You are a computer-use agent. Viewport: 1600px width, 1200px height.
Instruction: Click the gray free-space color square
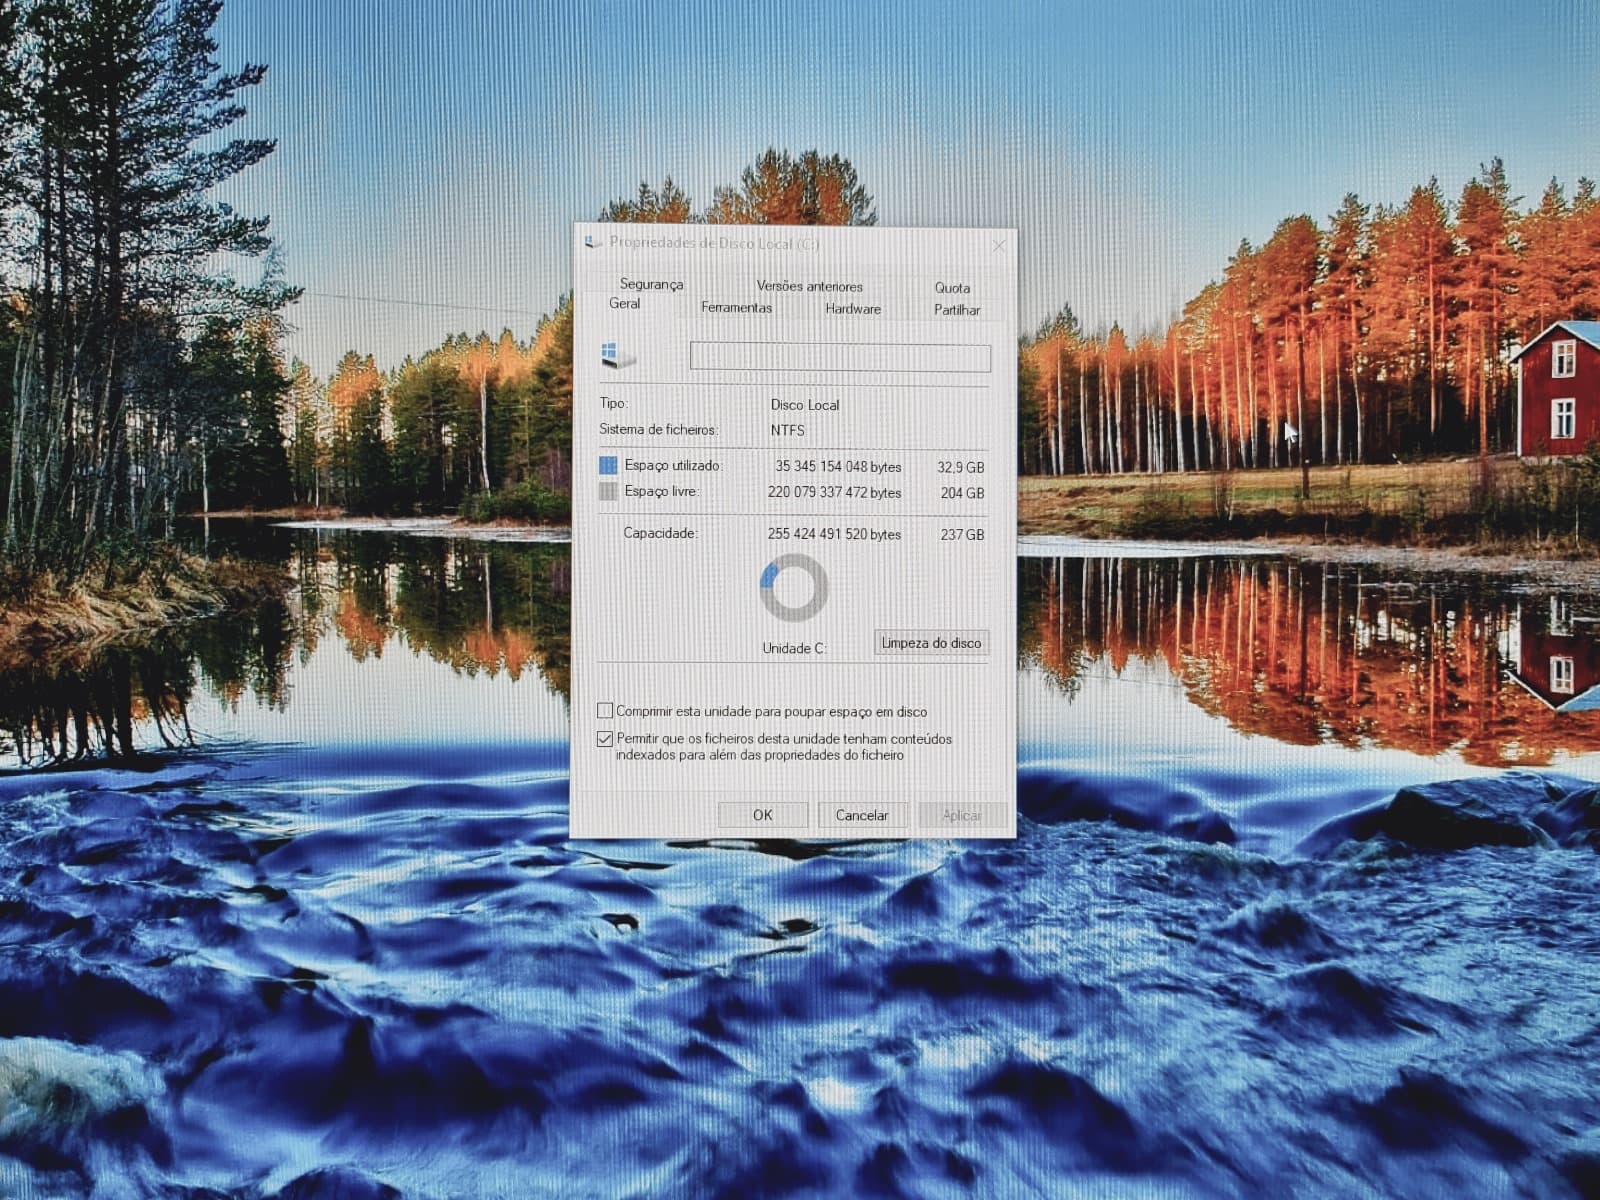pos(608,491)
